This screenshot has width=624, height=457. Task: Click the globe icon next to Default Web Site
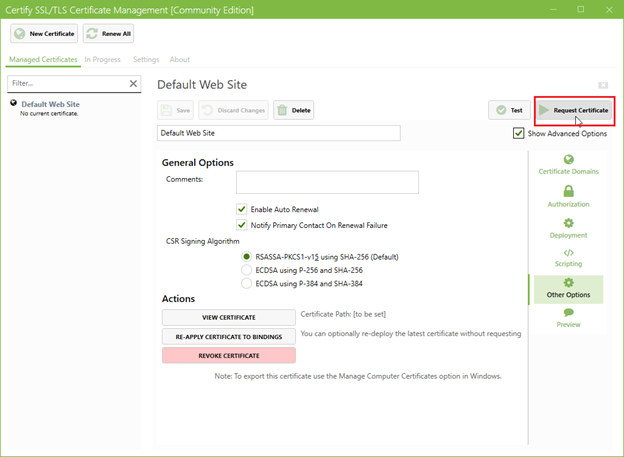[x=14, y=103]
